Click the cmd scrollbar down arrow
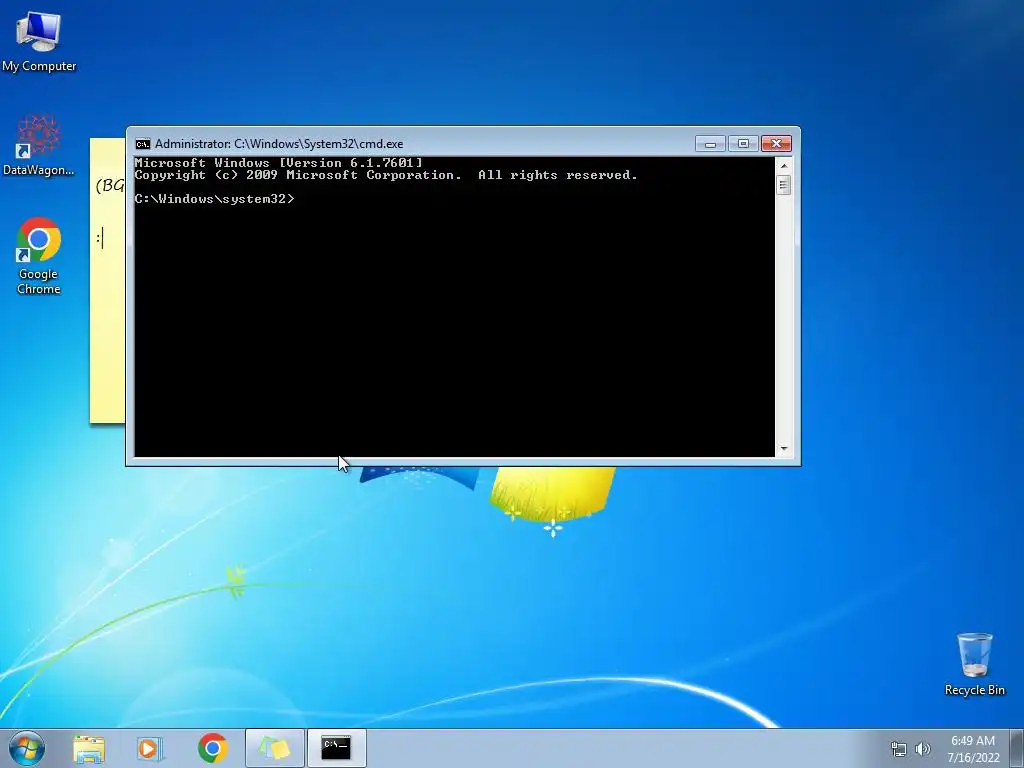1024x768 pixels. coord(784,449)
